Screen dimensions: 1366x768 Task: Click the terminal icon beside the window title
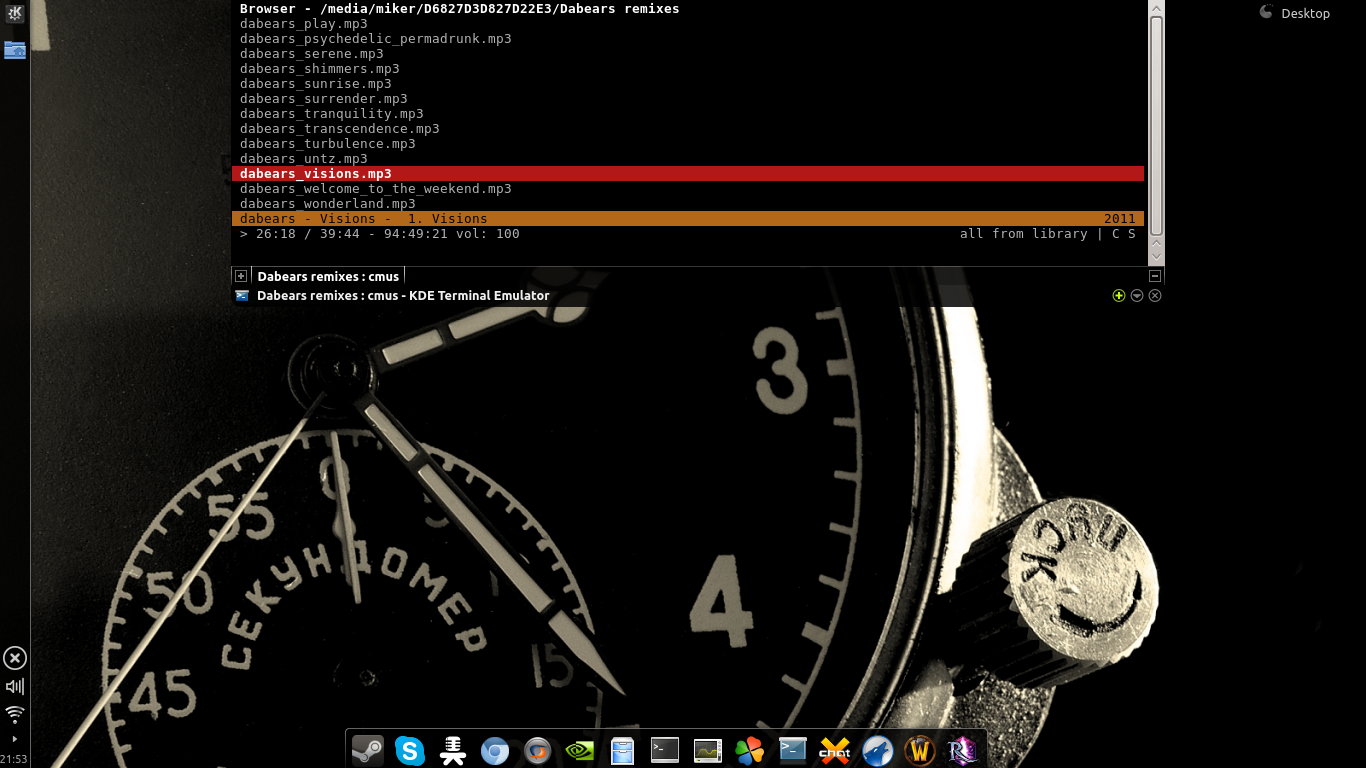(x=242, y=296)
